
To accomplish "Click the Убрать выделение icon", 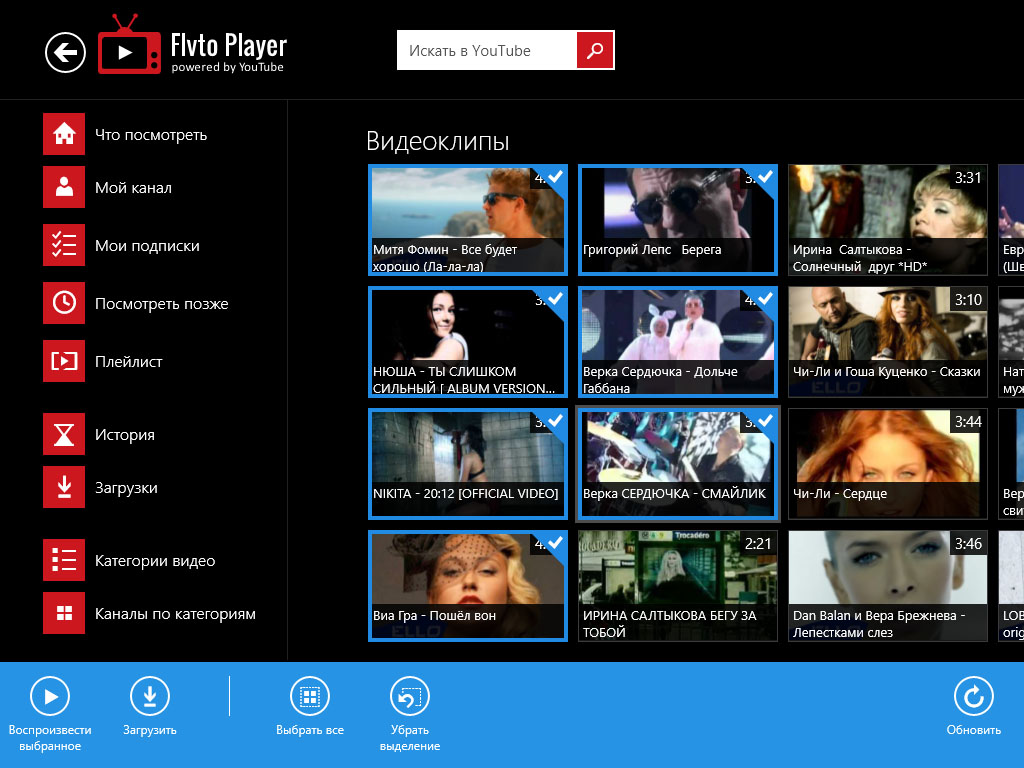I will click(409, 697).
